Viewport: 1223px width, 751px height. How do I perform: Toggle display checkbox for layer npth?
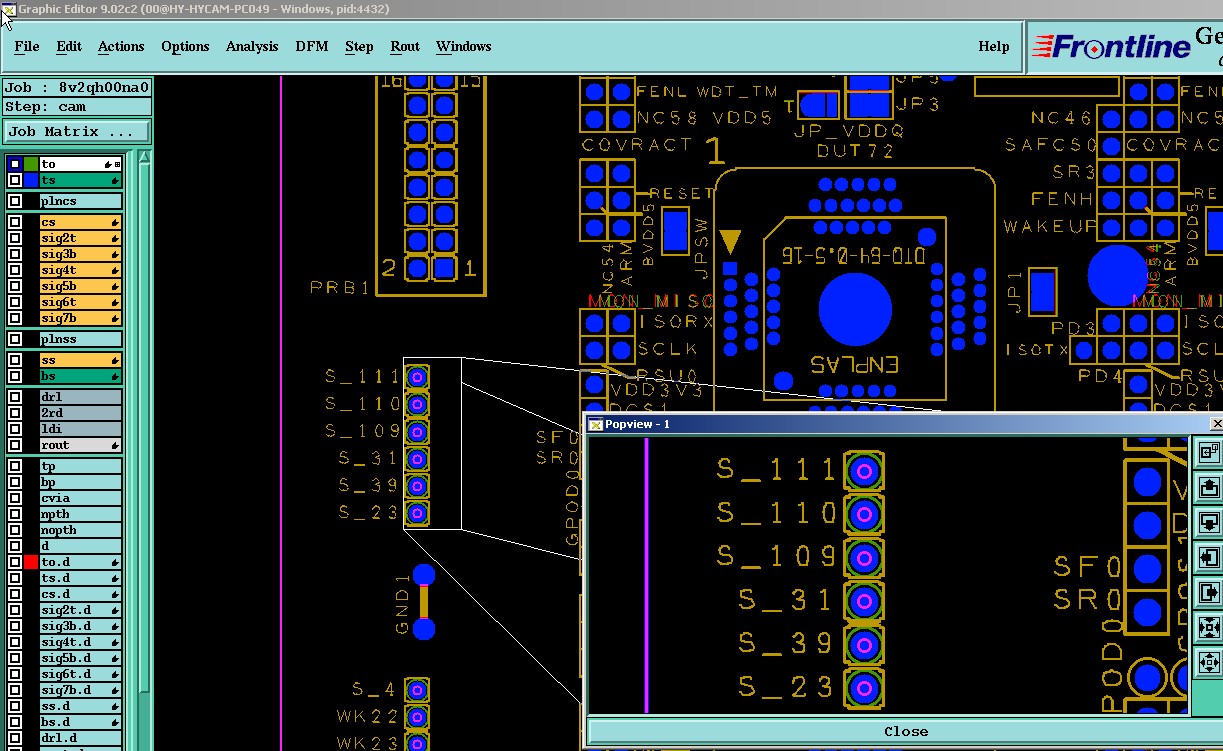coord(14,514)
